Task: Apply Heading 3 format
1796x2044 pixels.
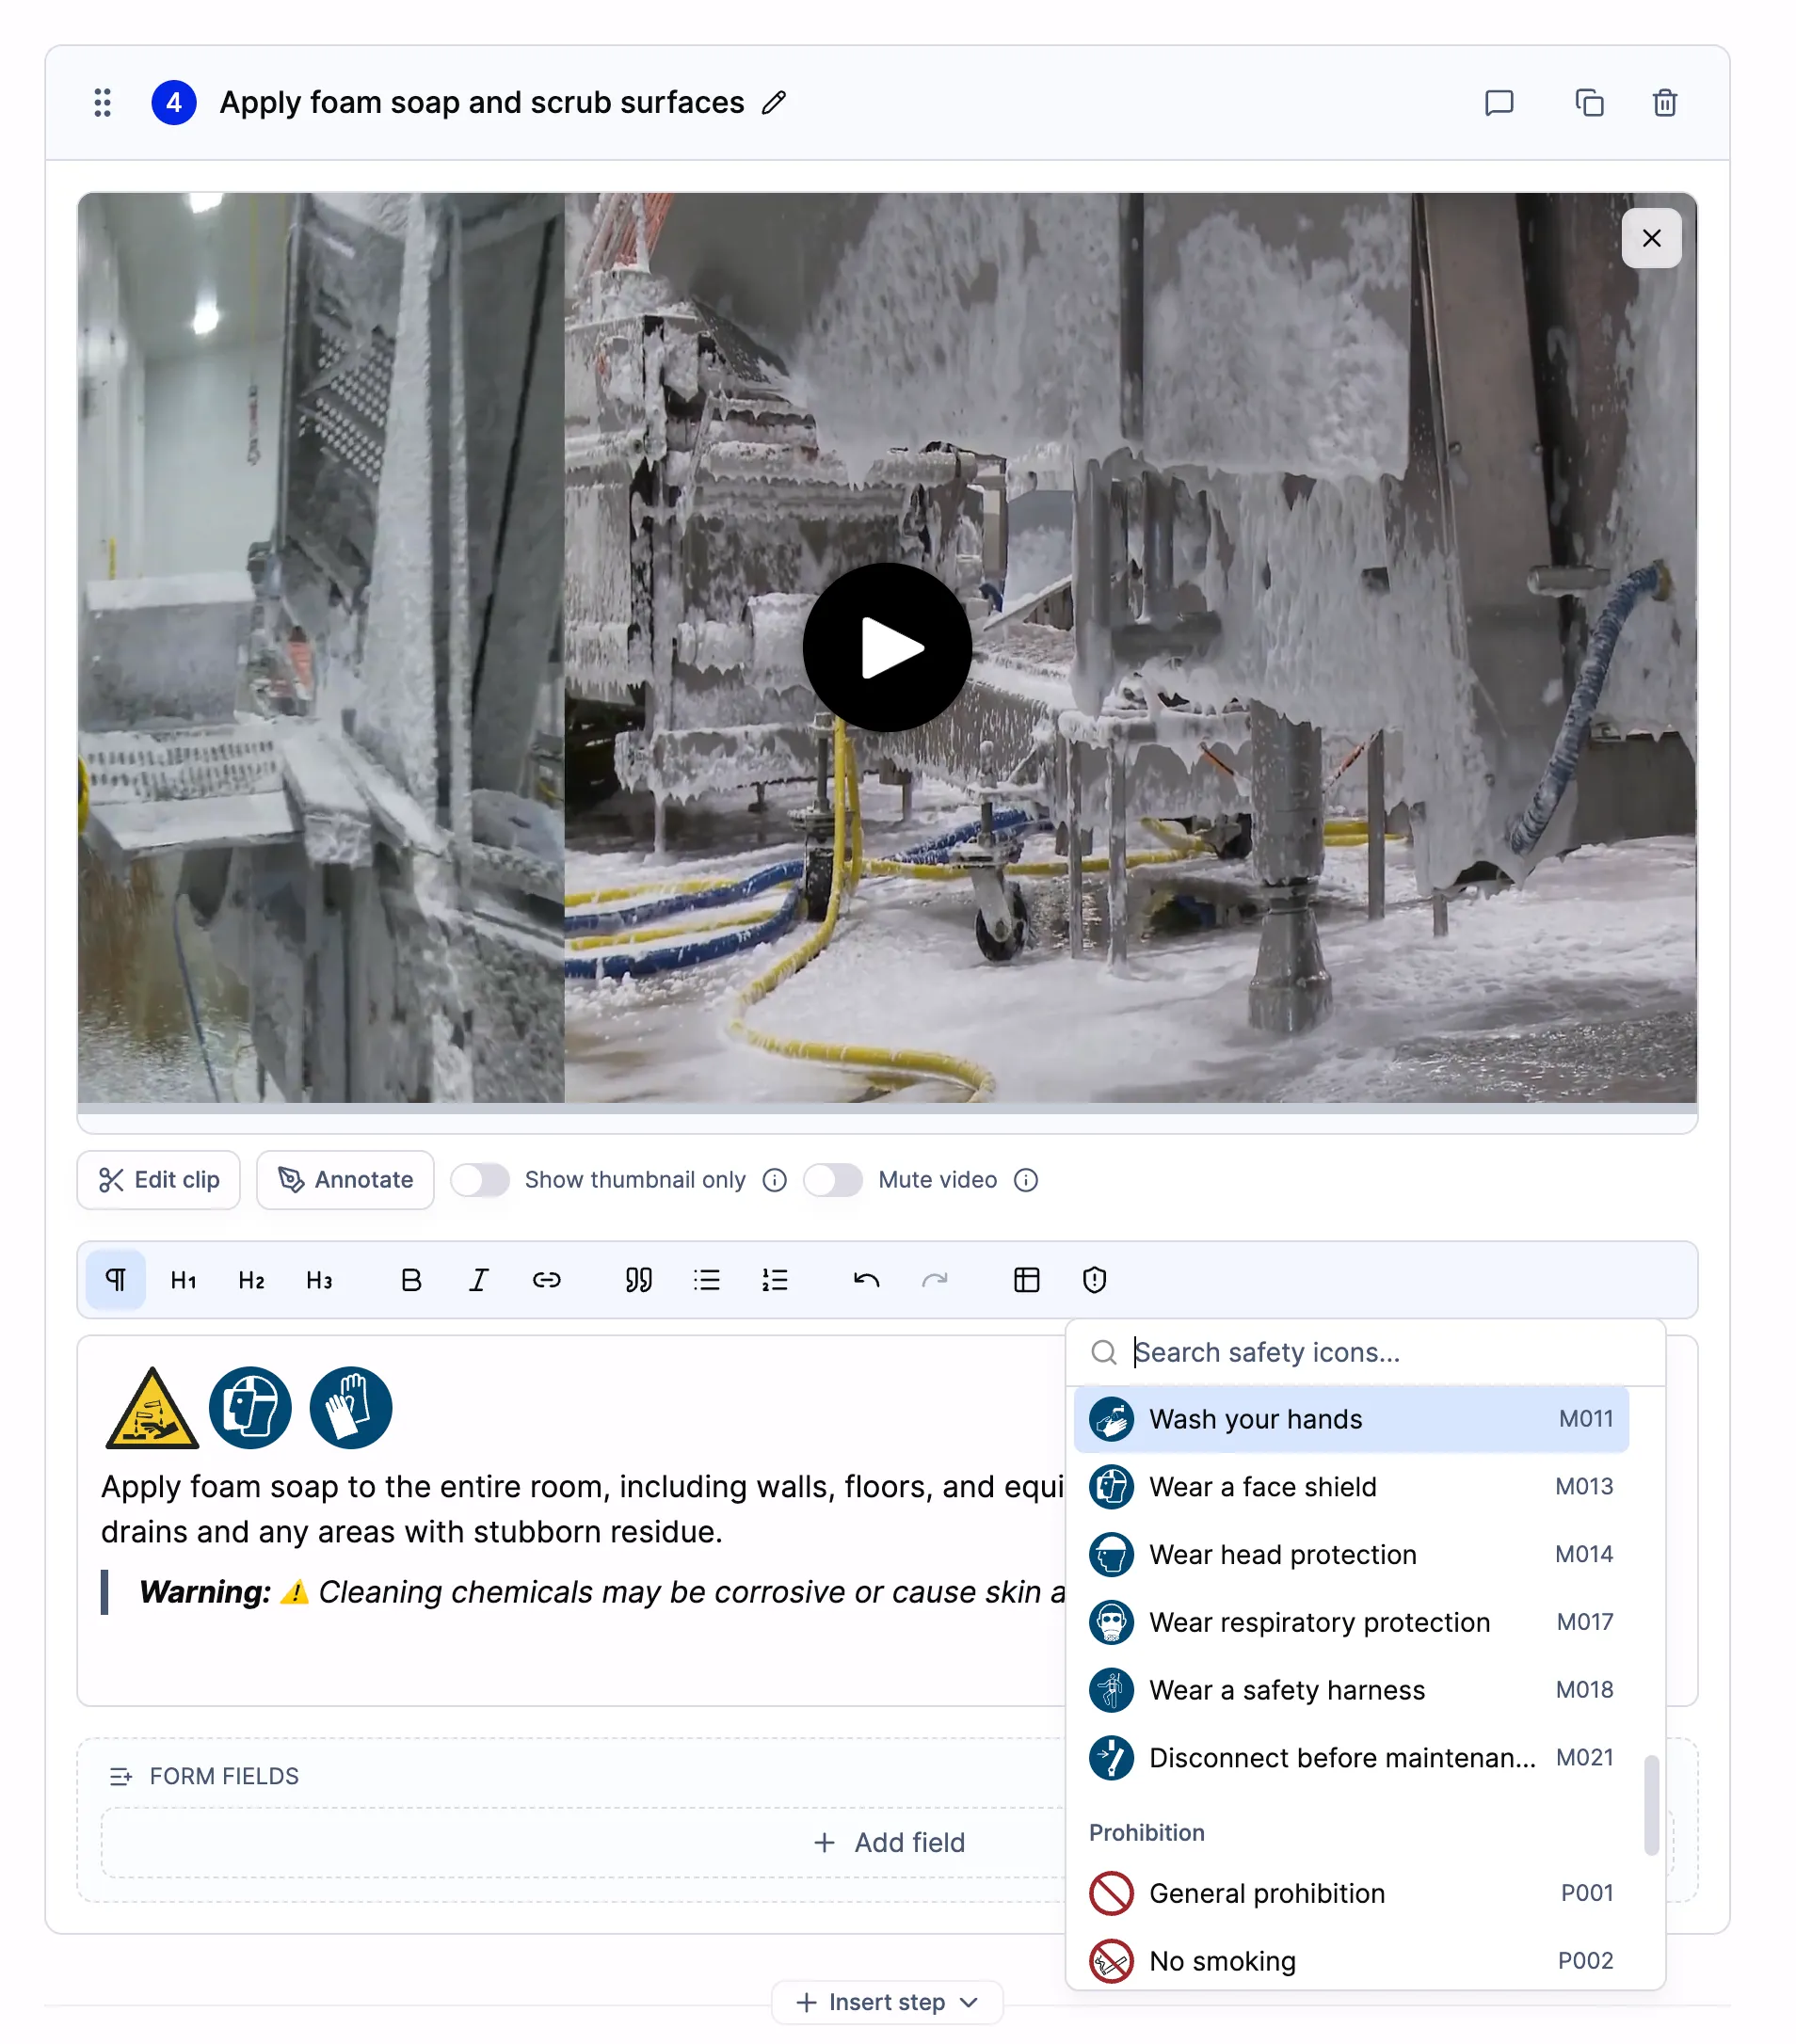Action: click(320, 1280)
